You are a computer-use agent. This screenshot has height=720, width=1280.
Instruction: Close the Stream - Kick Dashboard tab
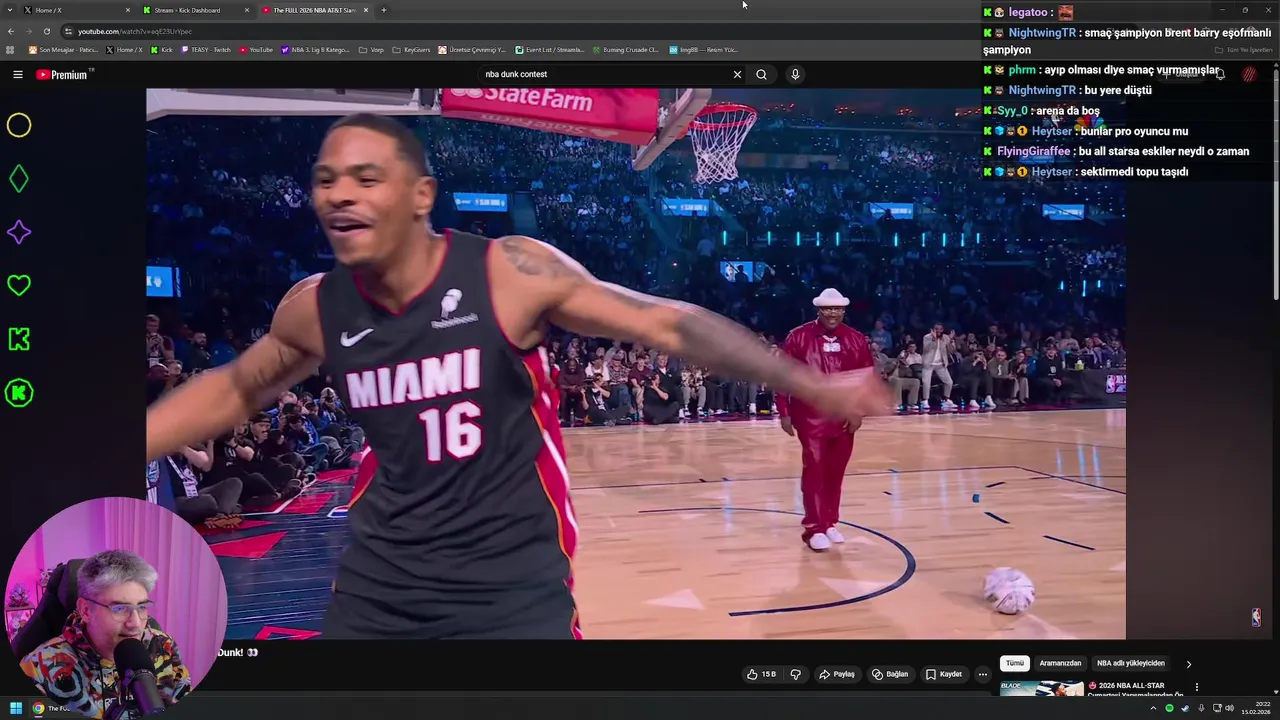247,10
